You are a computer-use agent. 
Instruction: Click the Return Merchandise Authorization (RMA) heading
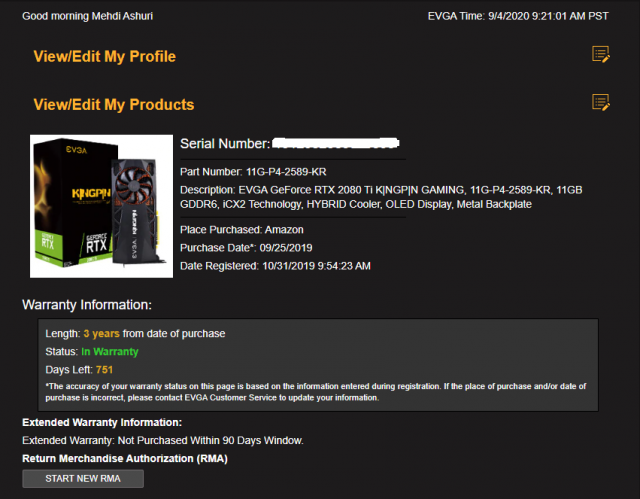pos(125,459)
